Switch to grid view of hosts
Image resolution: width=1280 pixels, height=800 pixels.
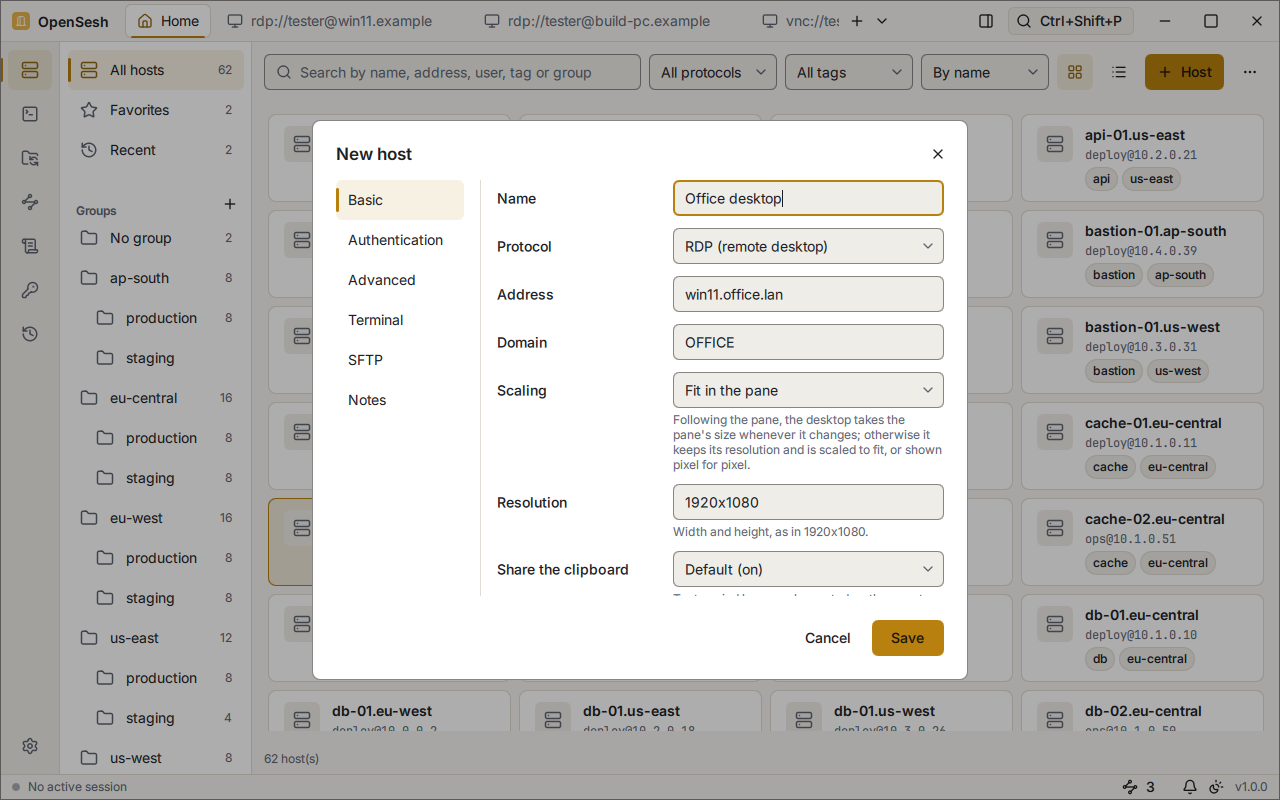click(x=1075, y=72)
